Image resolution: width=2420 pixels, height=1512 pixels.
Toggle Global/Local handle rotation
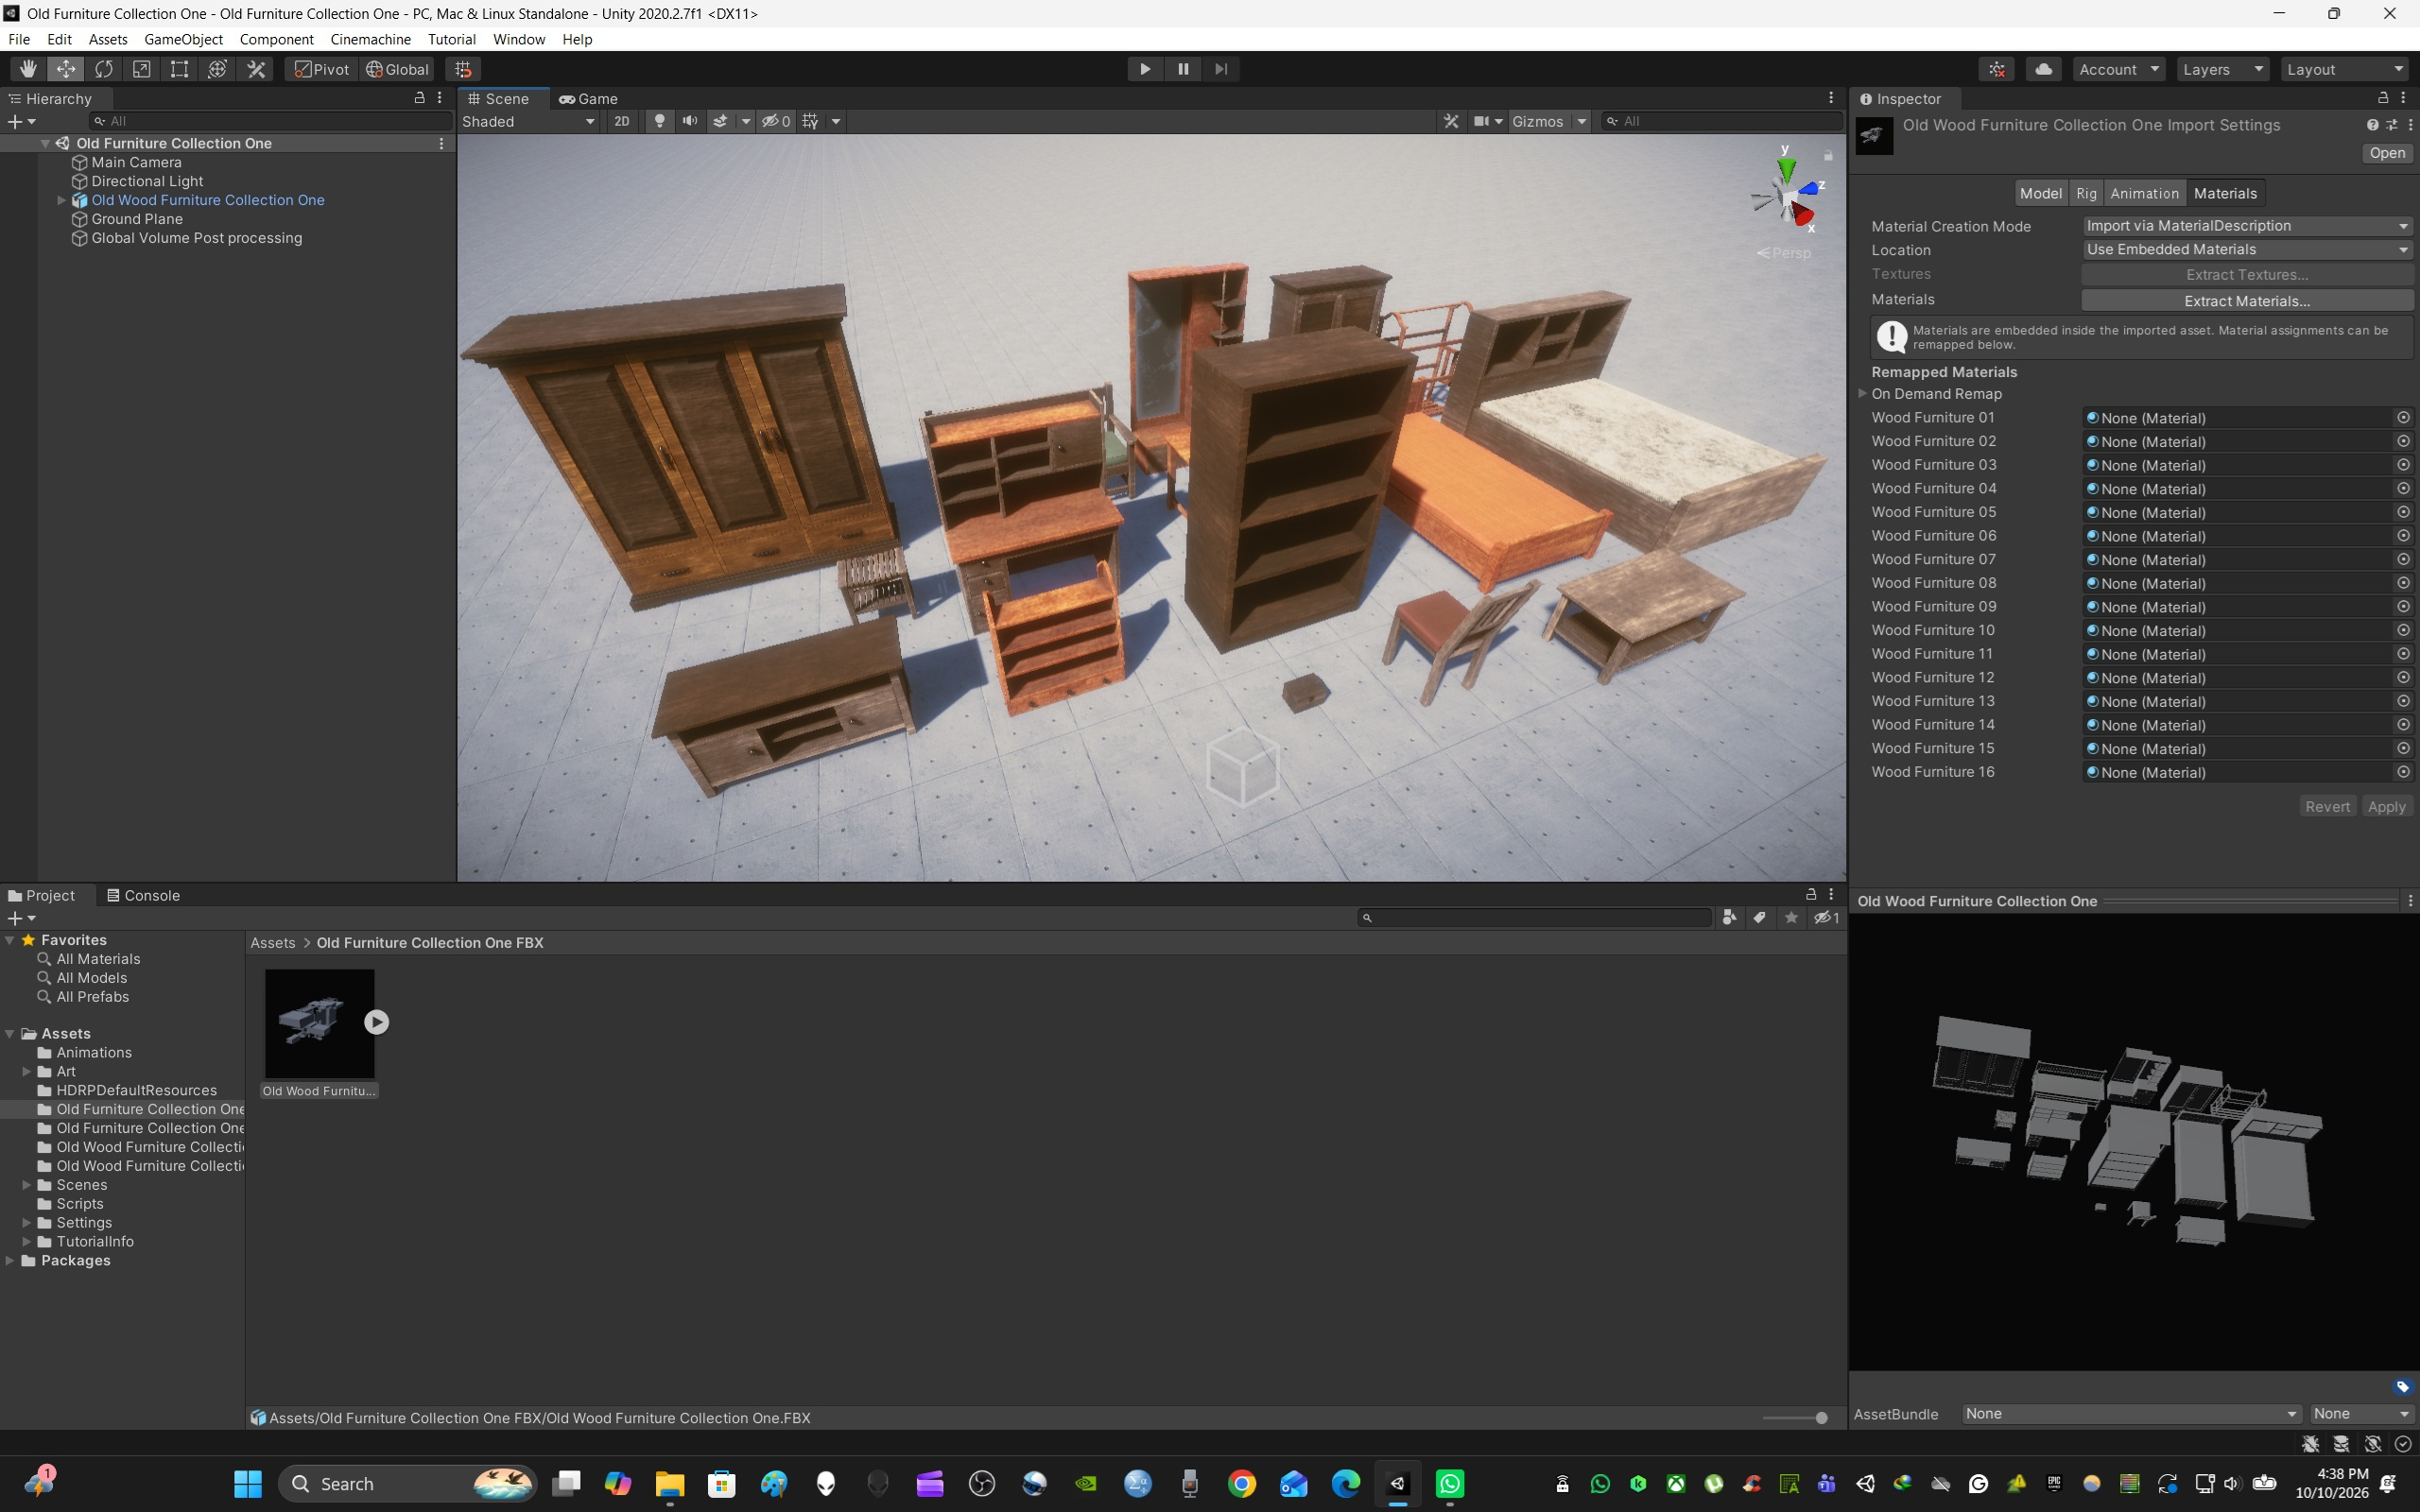click(x=397, y=69)
